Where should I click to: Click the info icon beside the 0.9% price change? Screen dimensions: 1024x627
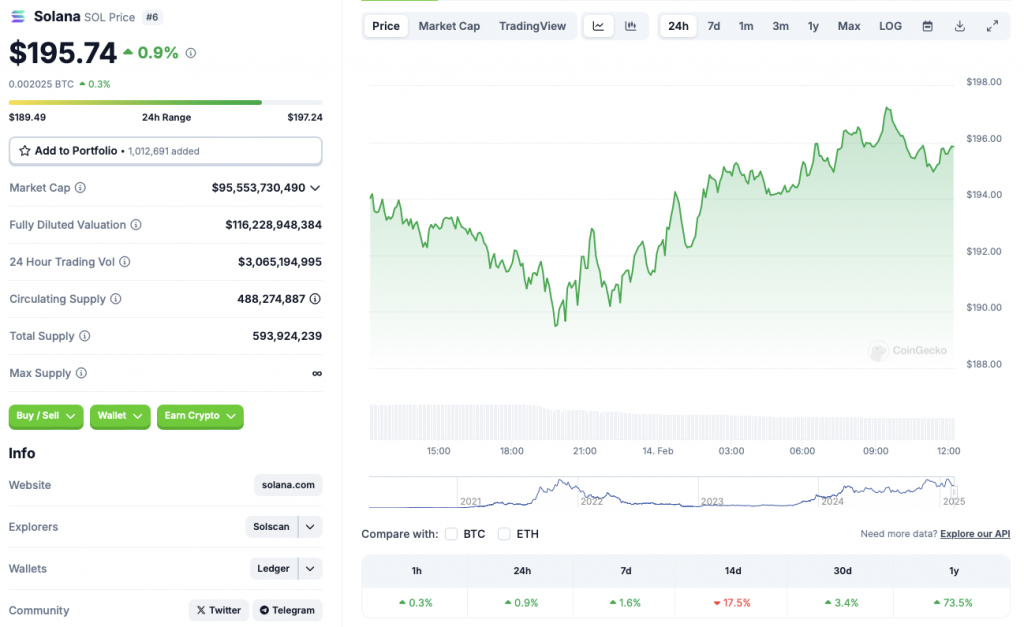point(191,53)
